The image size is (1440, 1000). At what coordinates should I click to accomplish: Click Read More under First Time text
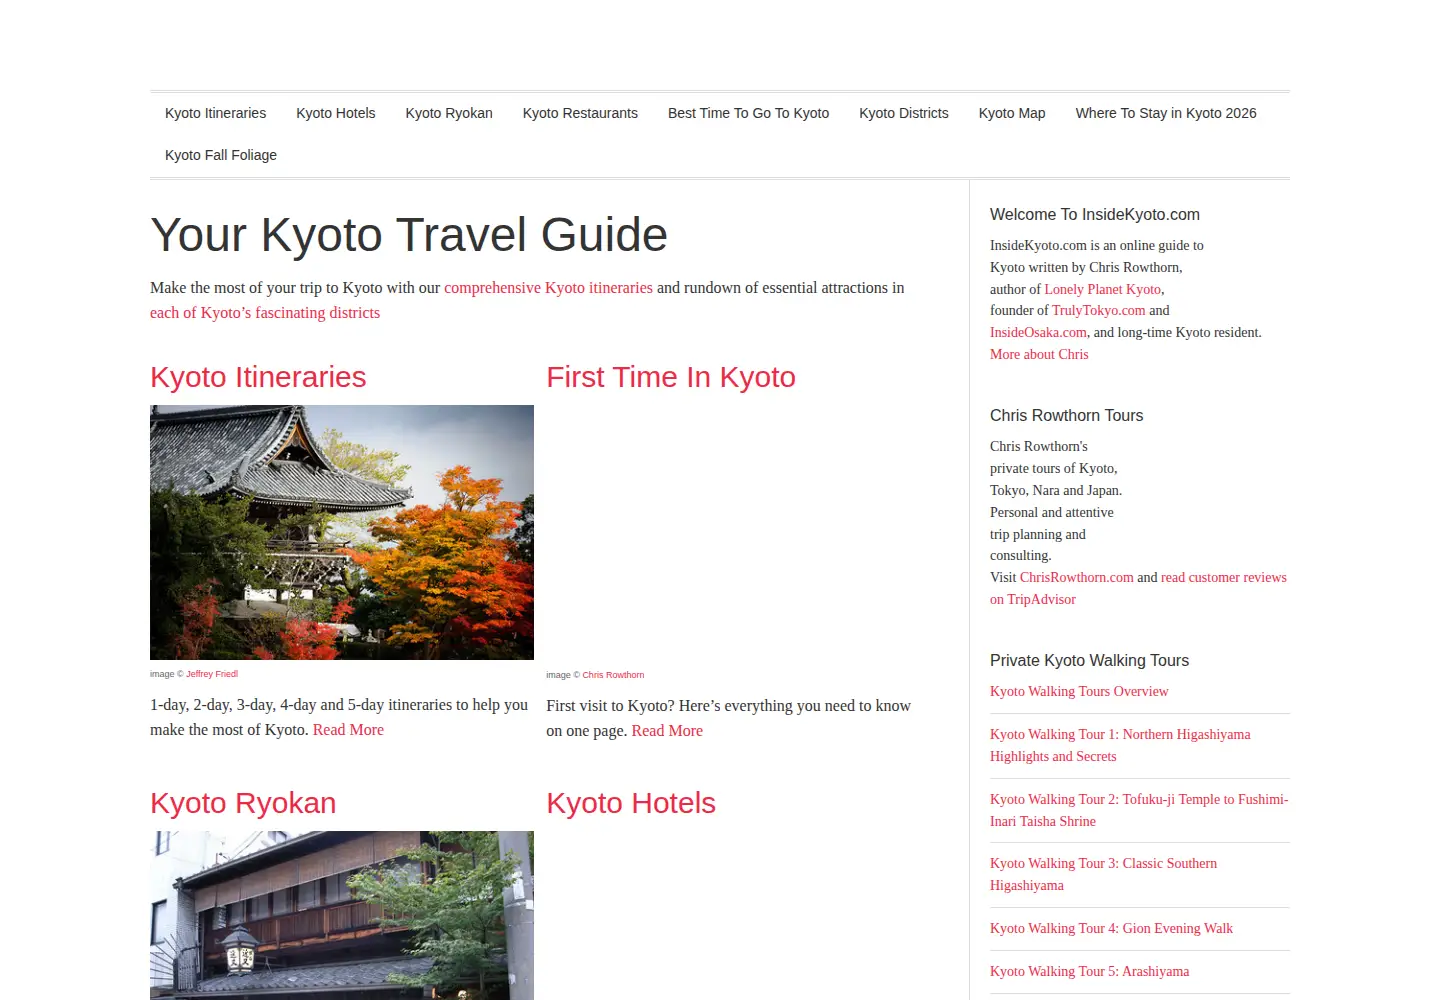tap(667, 731)
